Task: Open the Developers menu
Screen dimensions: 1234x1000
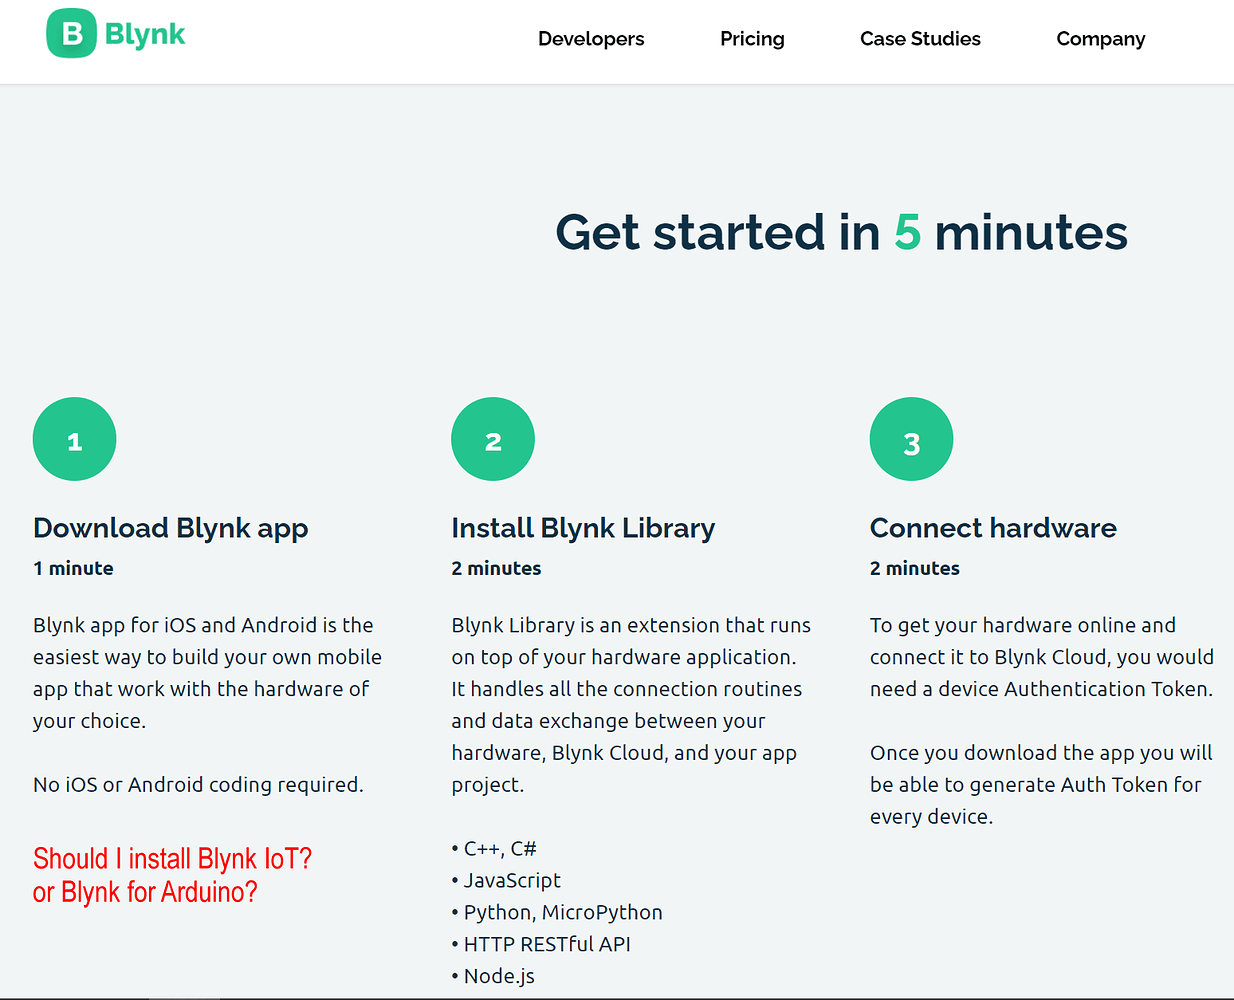Action: click(x=590, y=39)
